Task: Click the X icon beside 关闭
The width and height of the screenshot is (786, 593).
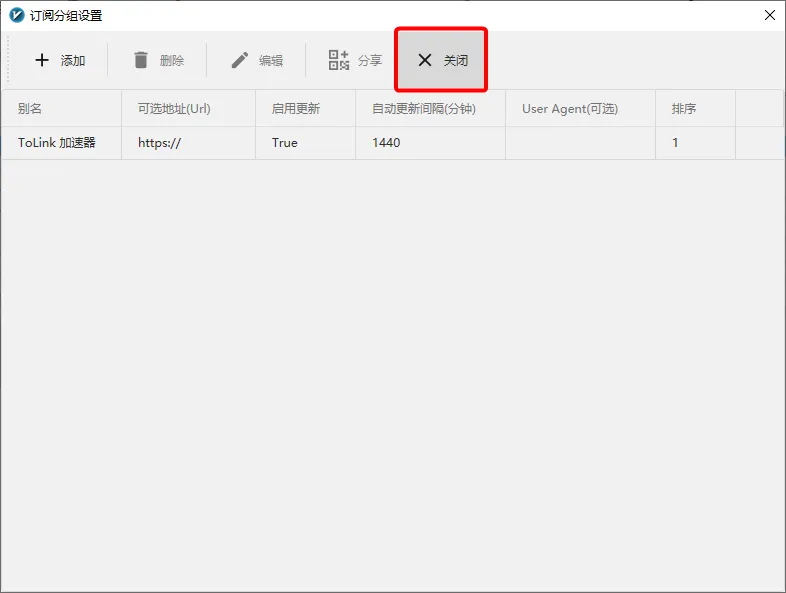Action: click(x=425, y=60)
